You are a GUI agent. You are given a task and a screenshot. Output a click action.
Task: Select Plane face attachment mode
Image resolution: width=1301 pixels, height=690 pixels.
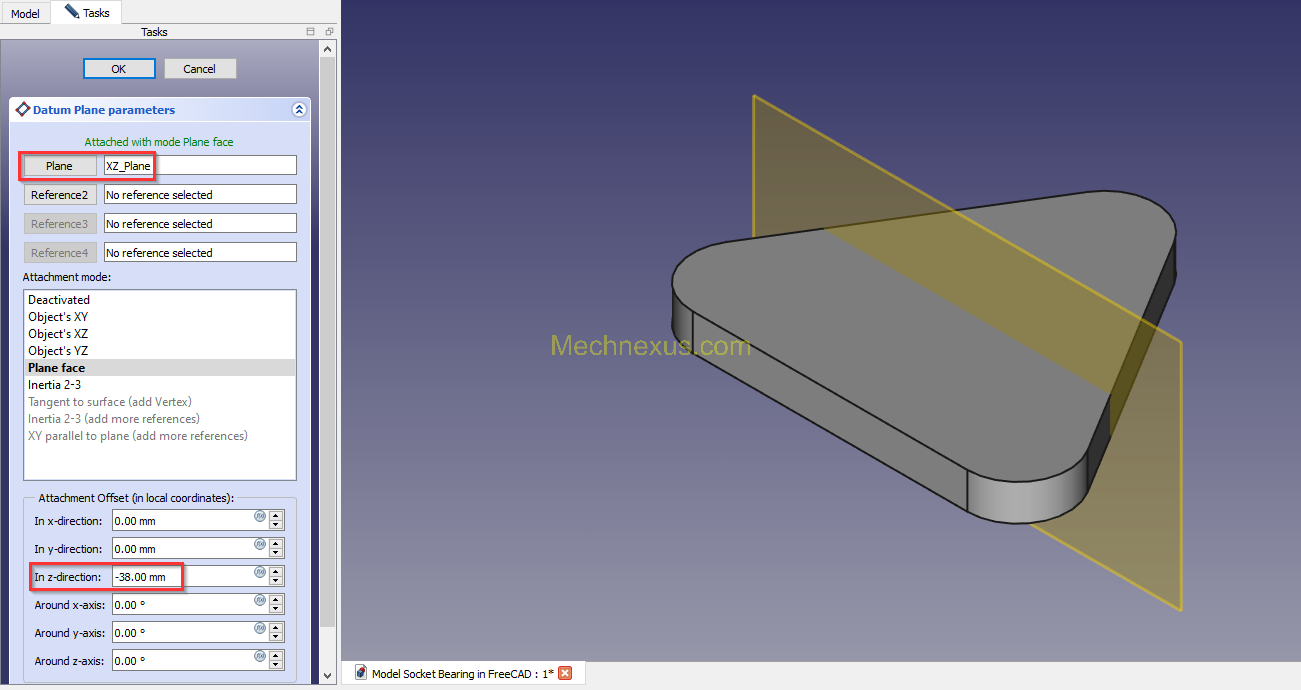[x=160, y=368]
